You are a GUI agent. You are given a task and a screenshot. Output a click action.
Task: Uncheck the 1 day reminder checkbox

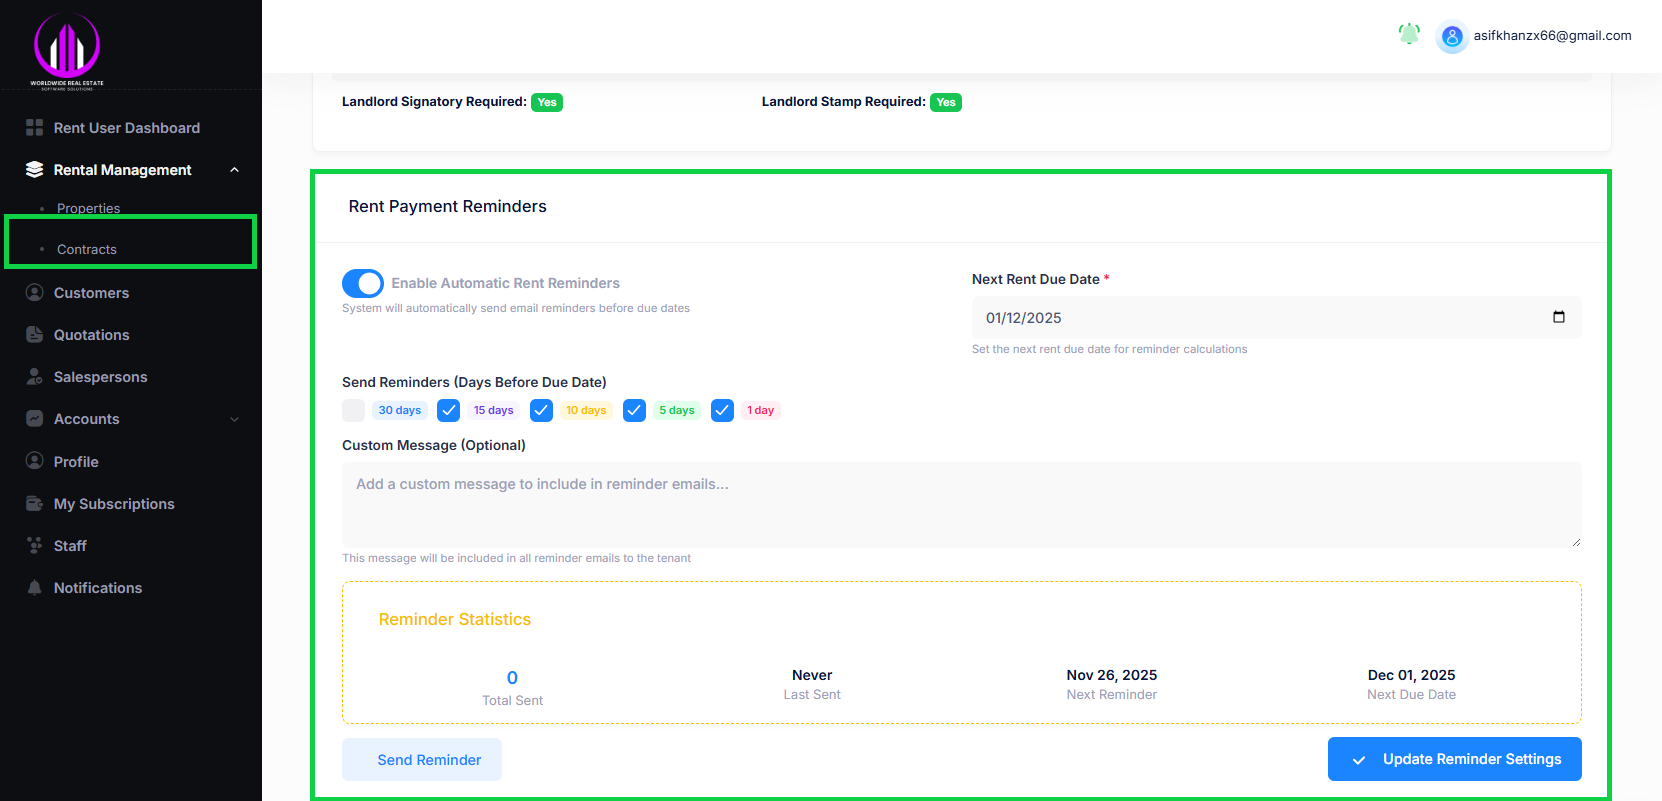coord(722,410)
